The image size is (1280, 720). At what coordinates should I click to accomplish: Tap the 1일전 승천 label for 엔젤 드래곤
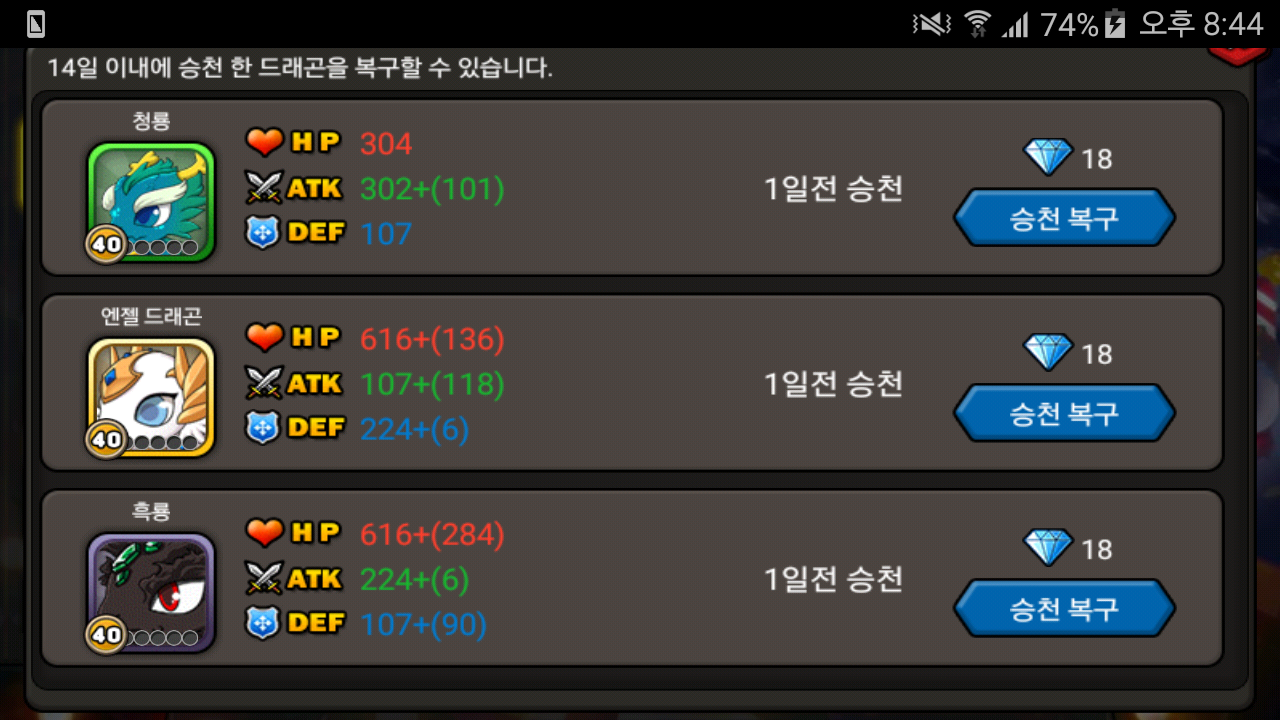(834, 384)
